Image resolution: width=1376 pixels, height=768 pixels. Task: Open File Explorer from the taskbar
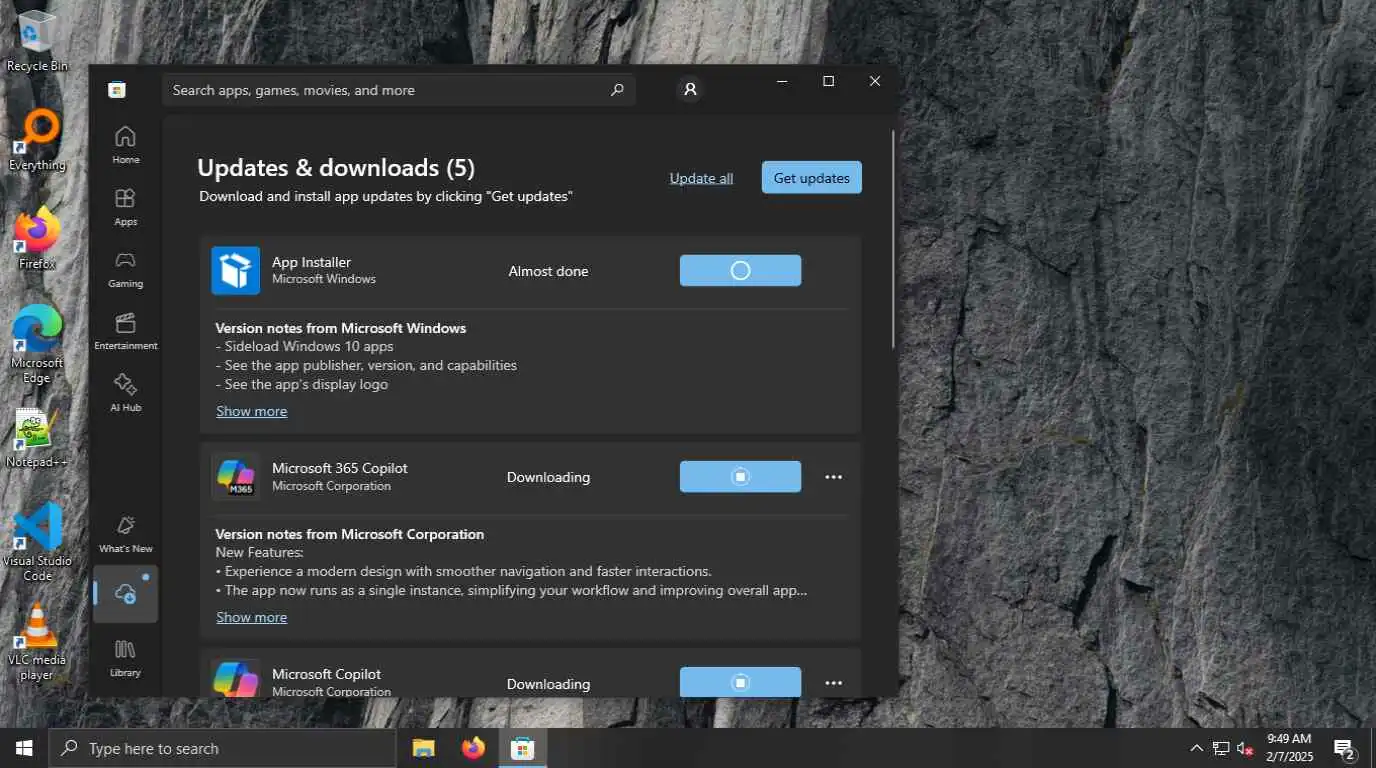pyautogui.click(x=424, y=748)
